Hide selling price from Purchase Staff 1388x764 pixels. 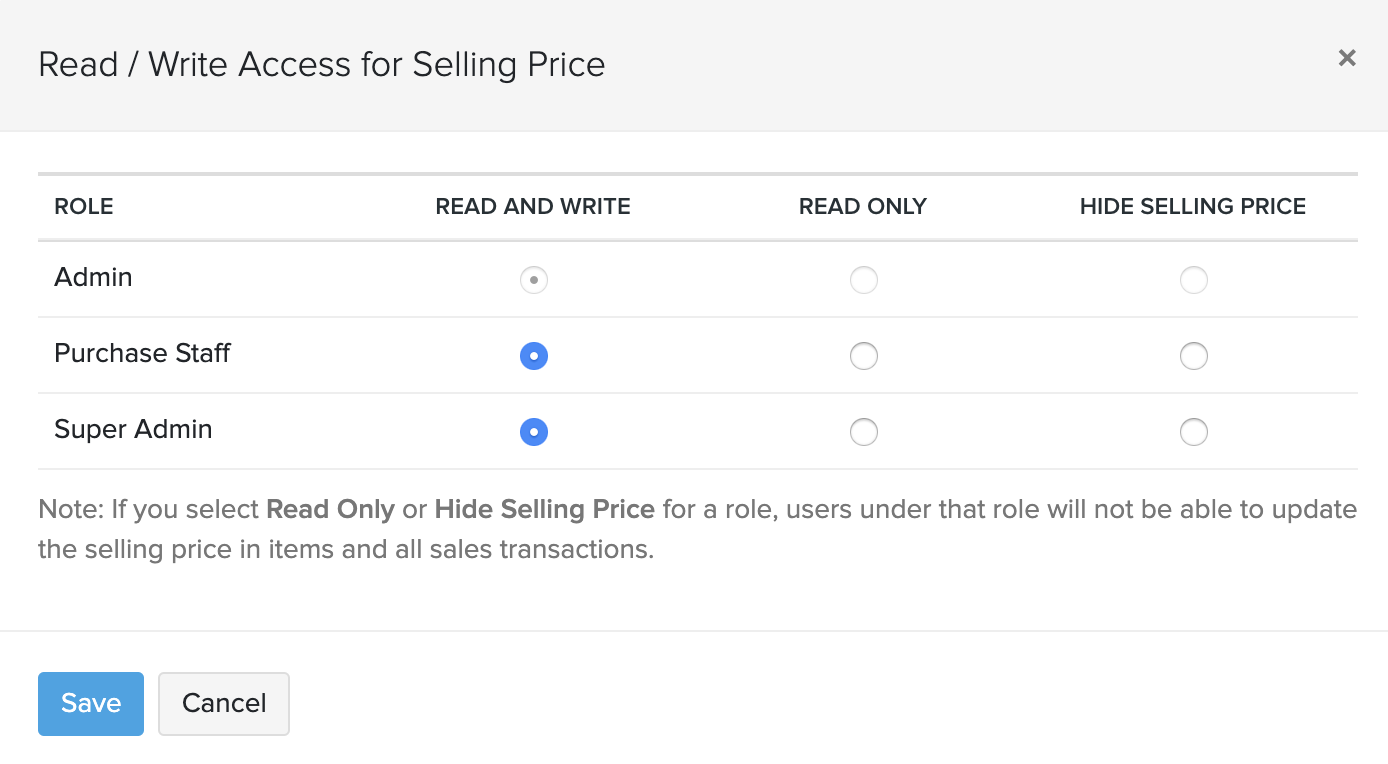click(x=1193, y=356)
